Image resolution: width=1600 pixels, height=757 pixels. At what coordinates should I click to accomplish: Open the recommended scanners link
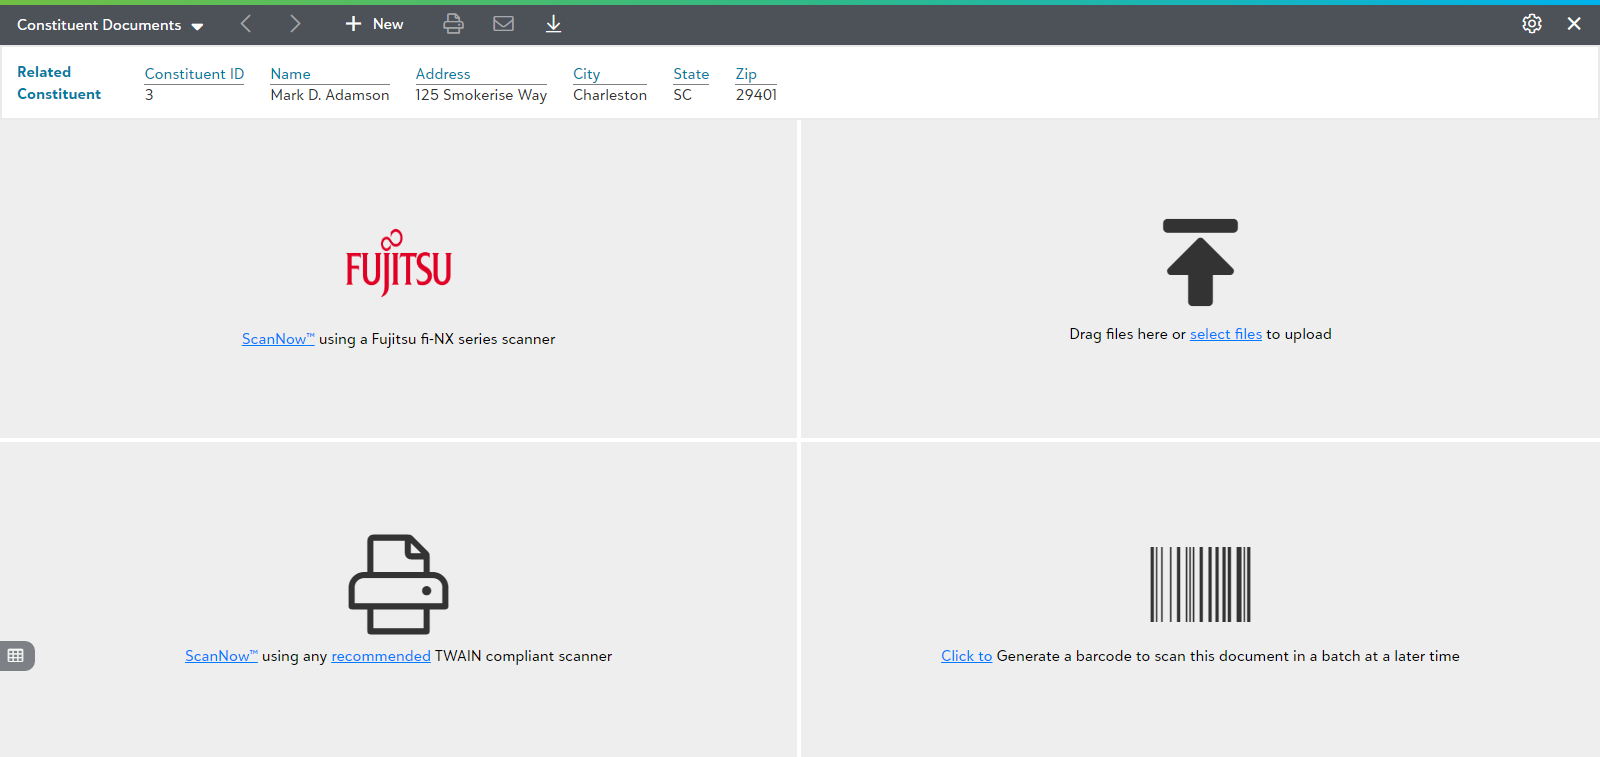pyautogui.click(x=380, y=656)
